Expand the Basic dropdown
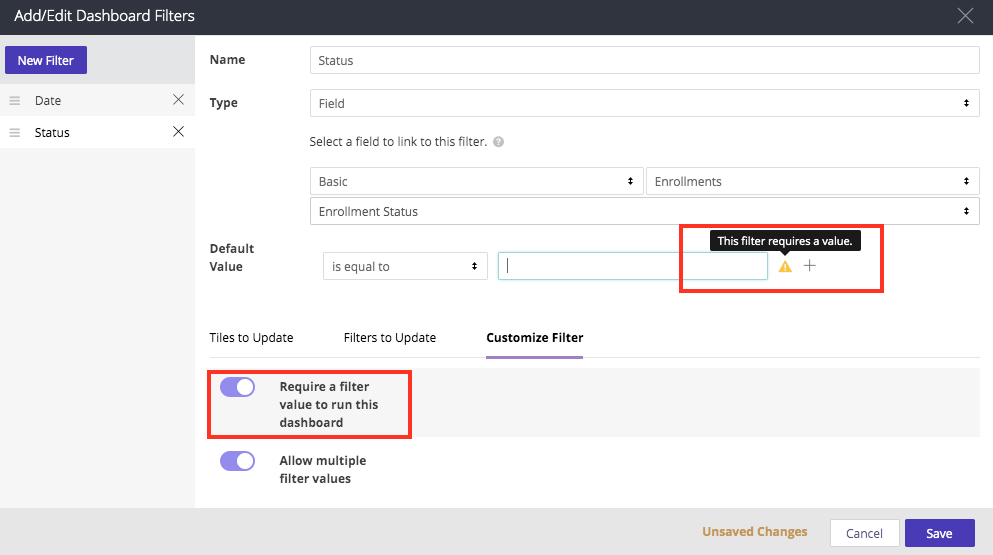Viewport: 993px width, 555px height. click(x=475, y=182)
